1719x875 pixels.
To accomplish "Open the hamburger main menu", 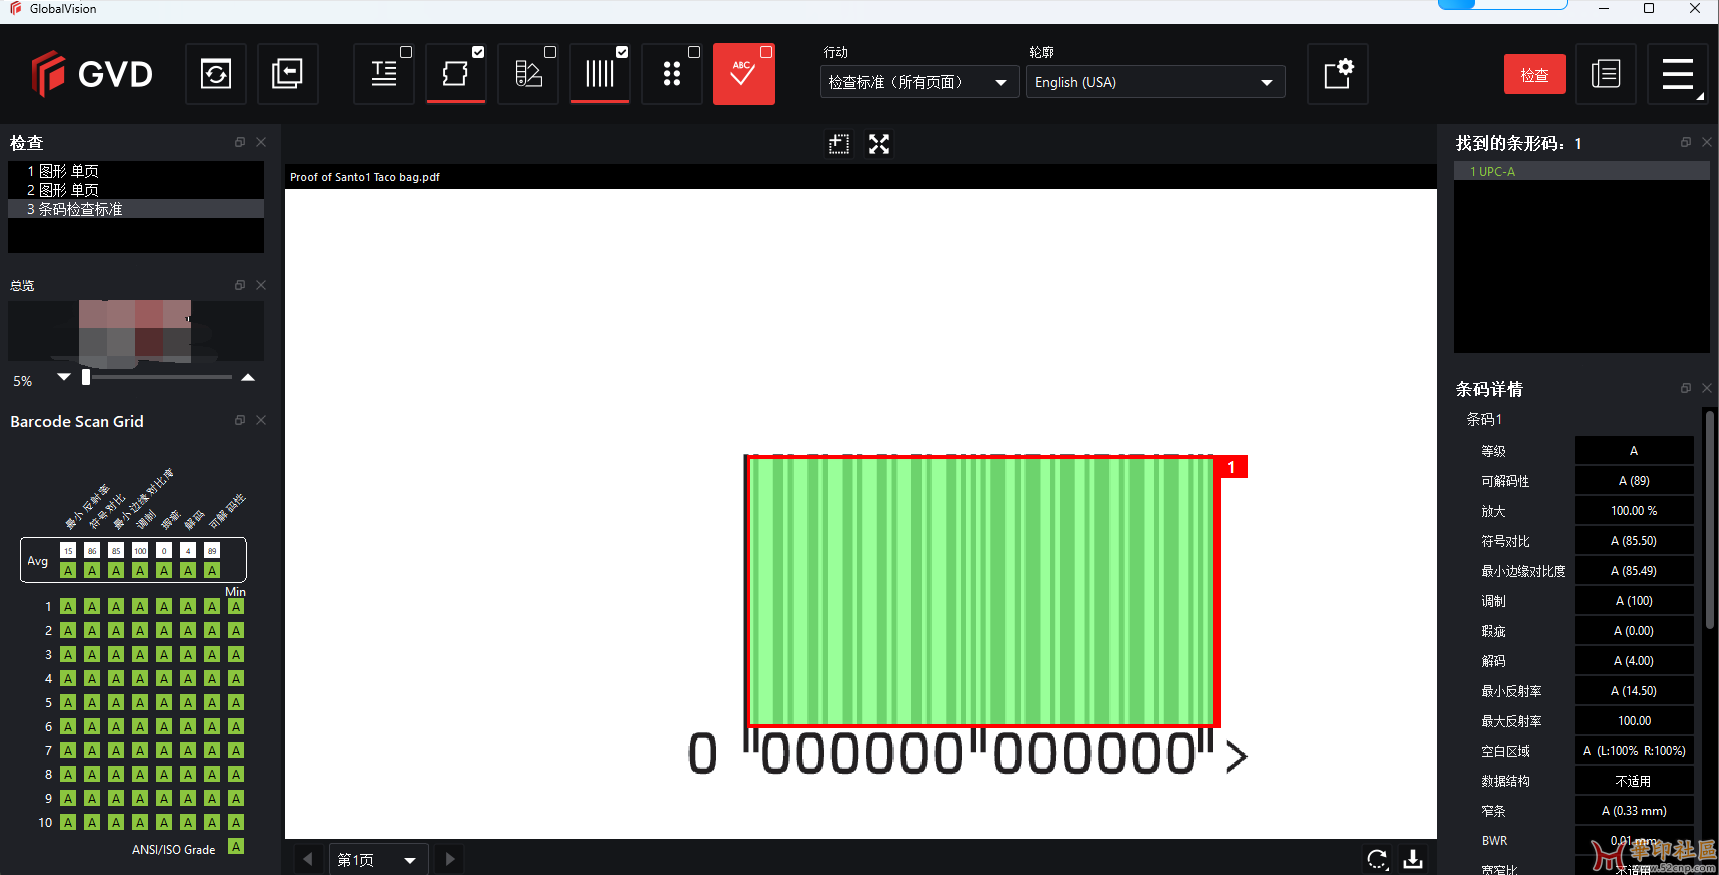I will 1678,74.
